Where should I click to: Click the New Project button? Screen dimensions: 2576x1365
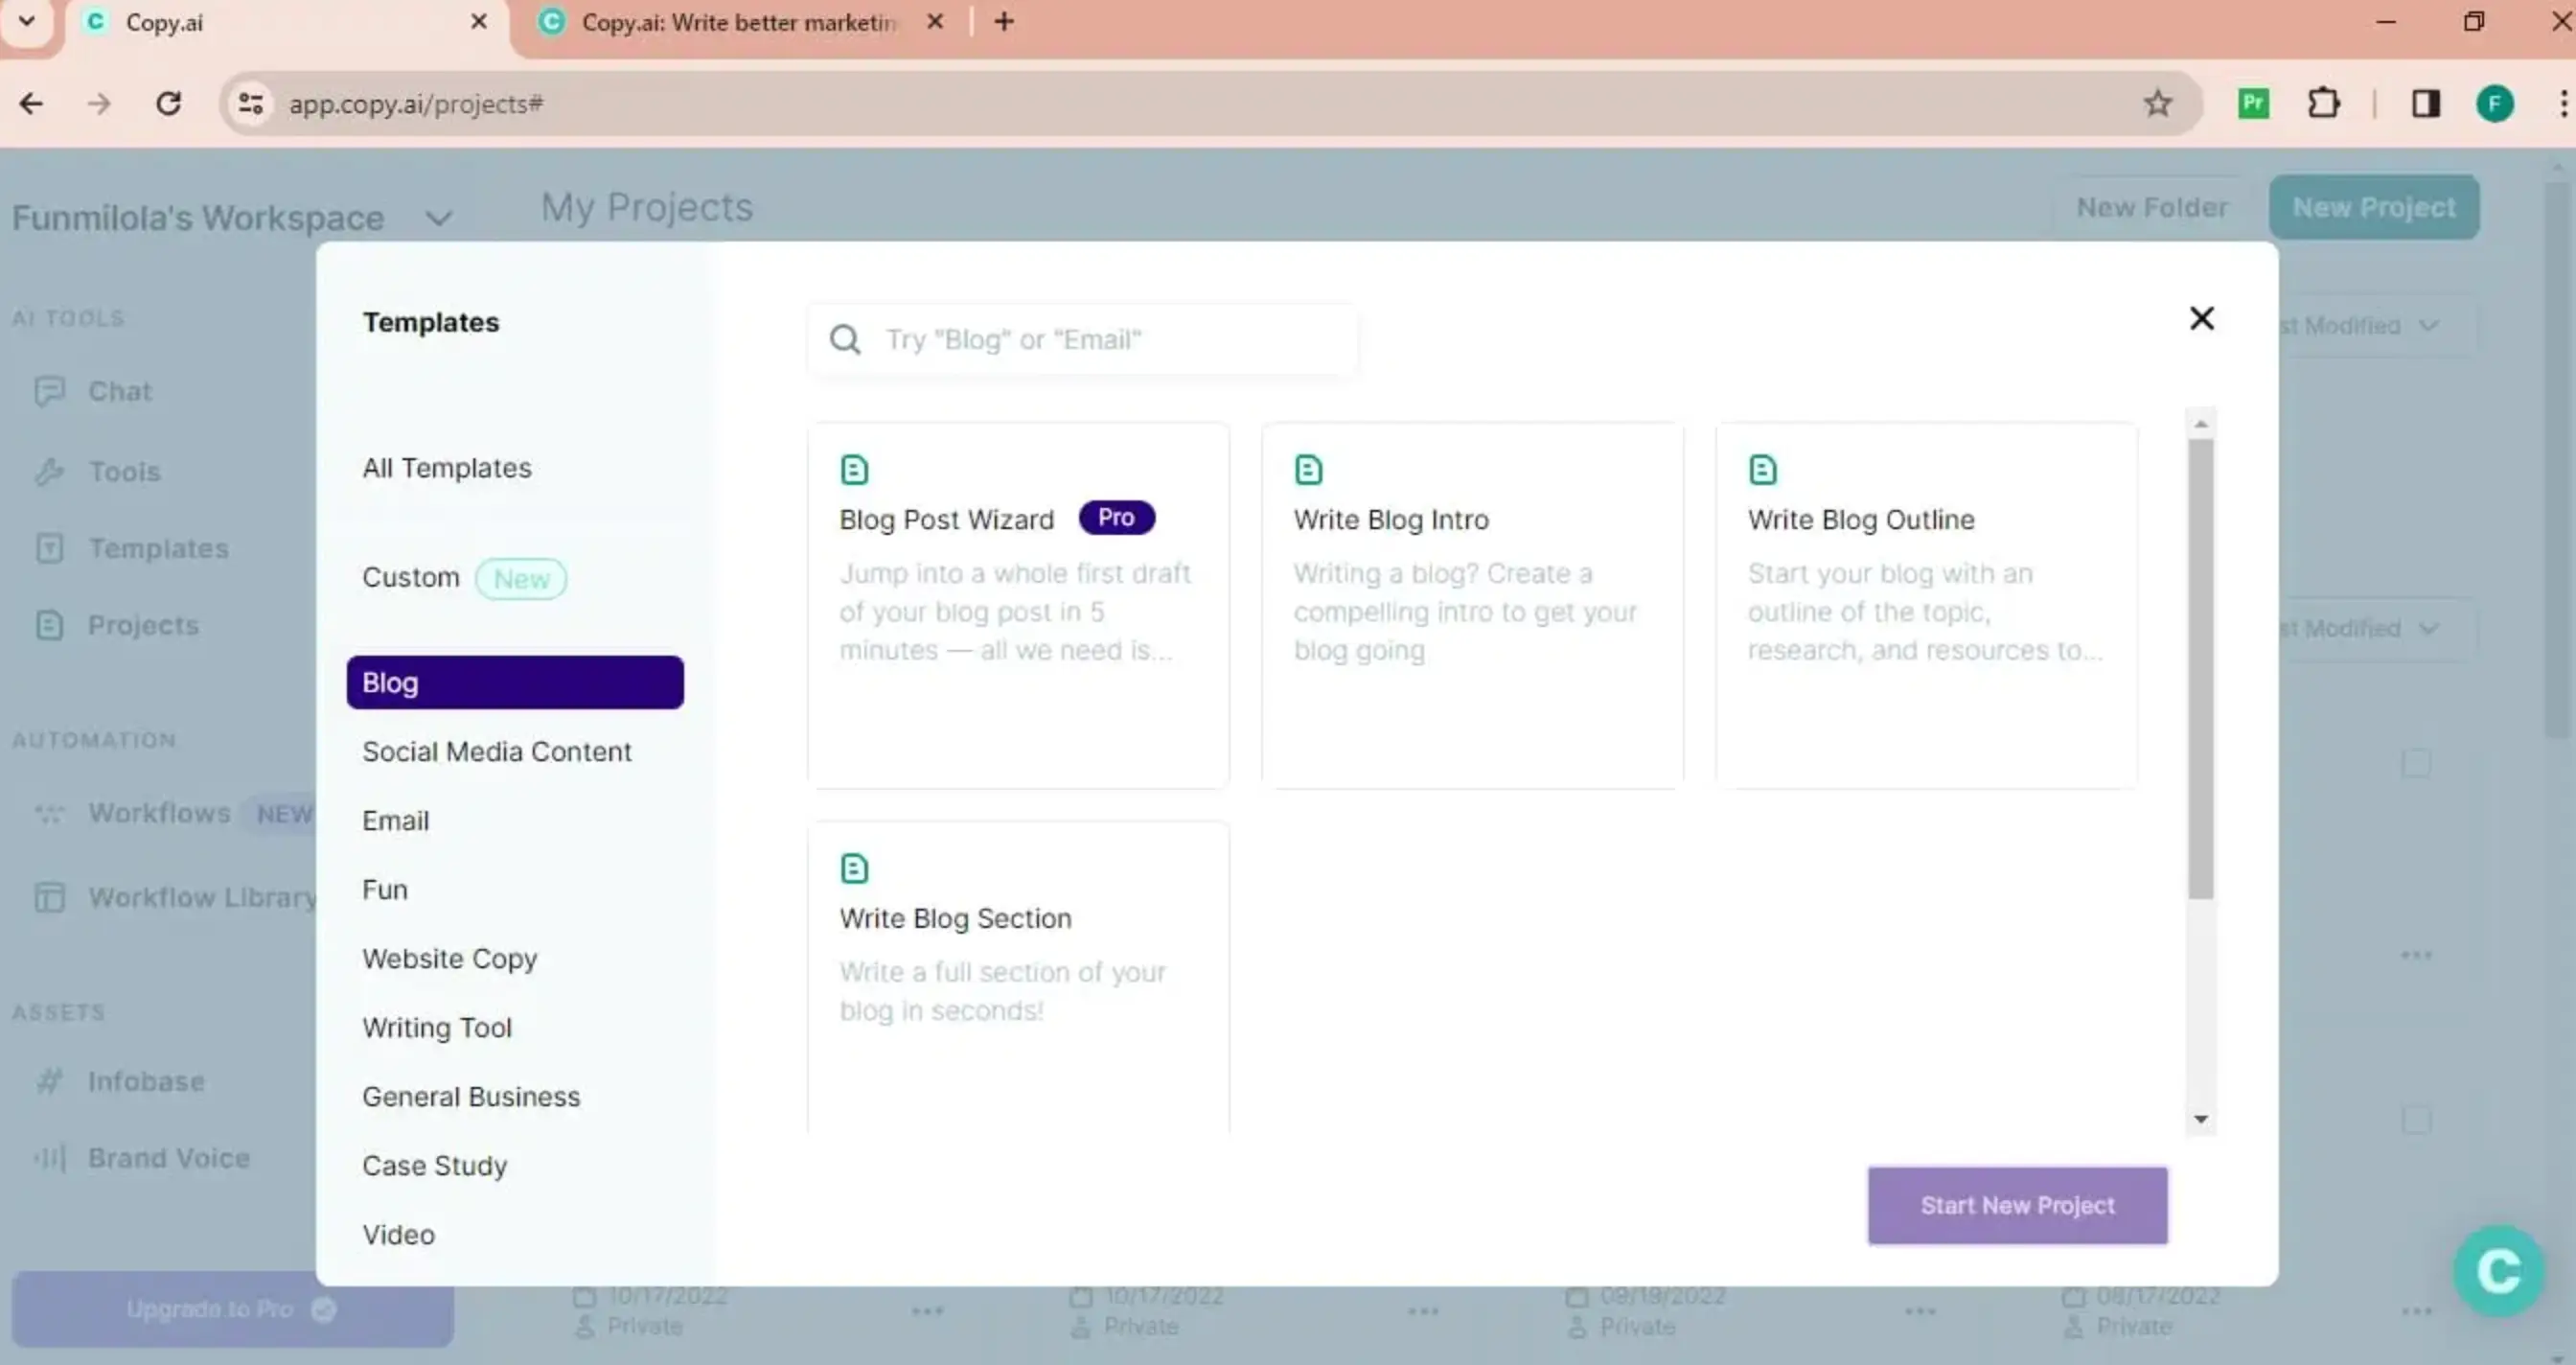click(2374, 207)
